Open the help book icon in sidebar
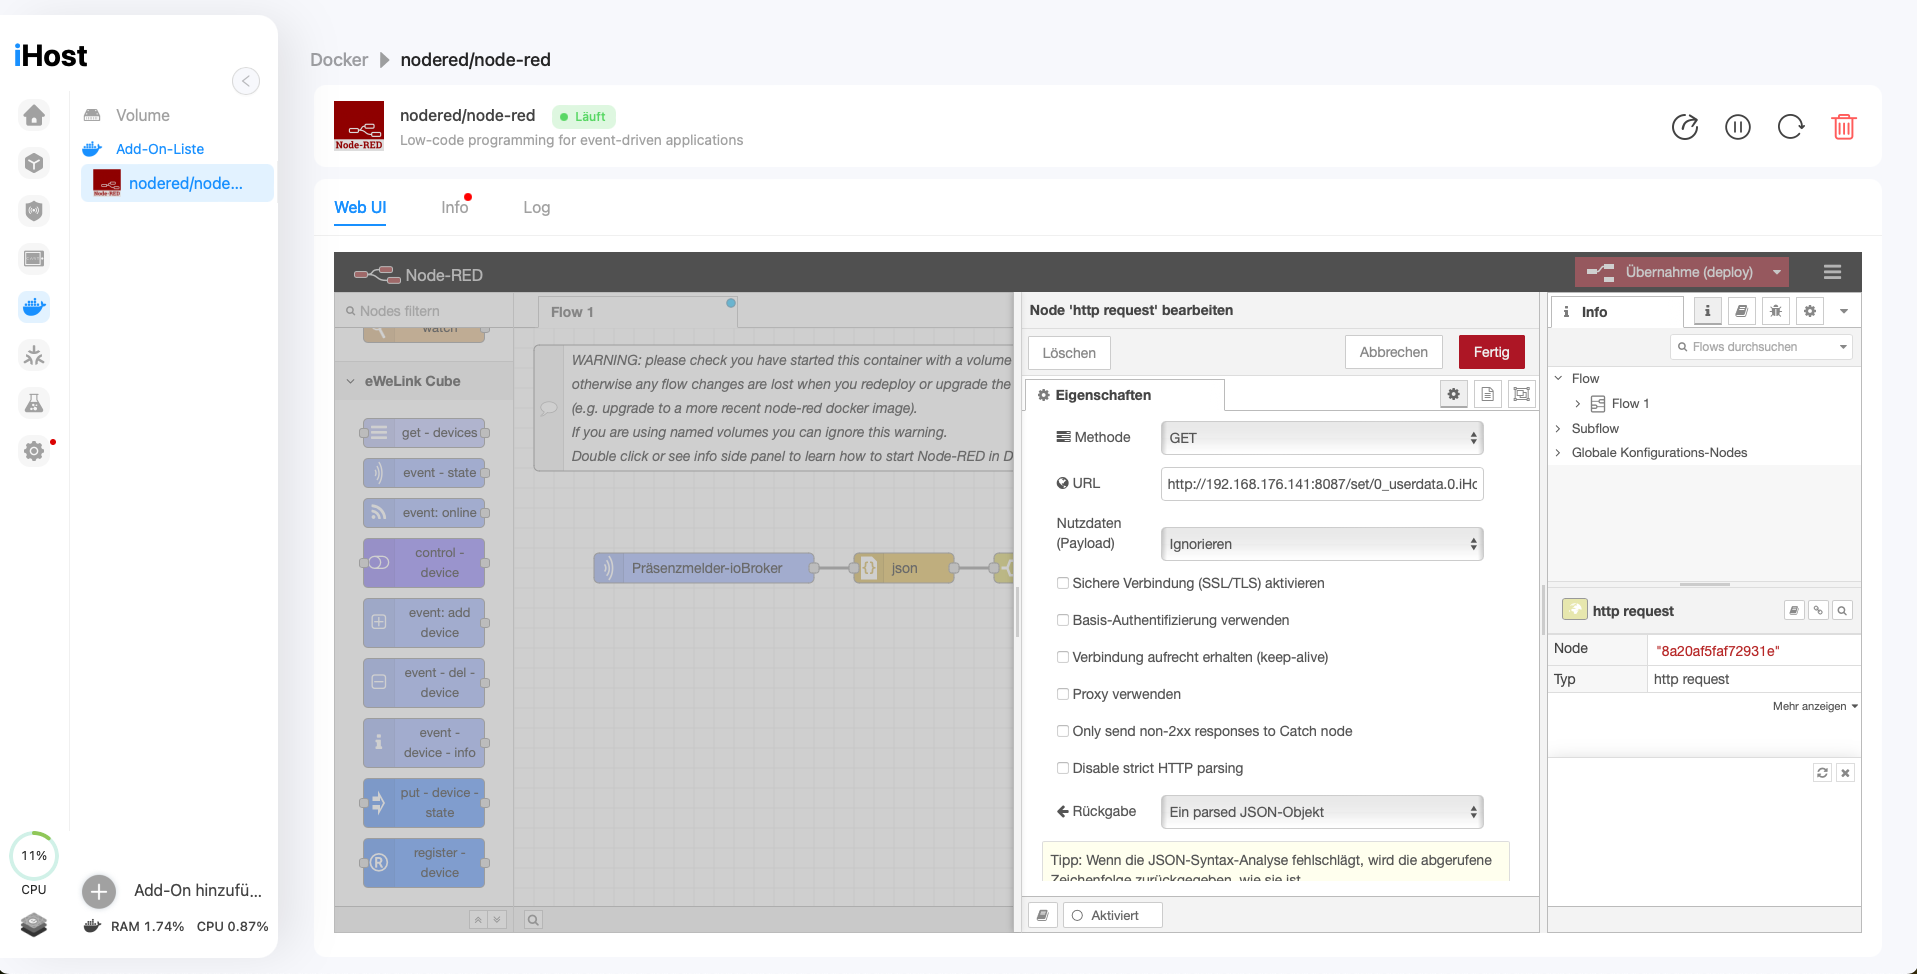Viewport: 1917px width, 974px height. pyautogui.click(x=1741, y=311)
